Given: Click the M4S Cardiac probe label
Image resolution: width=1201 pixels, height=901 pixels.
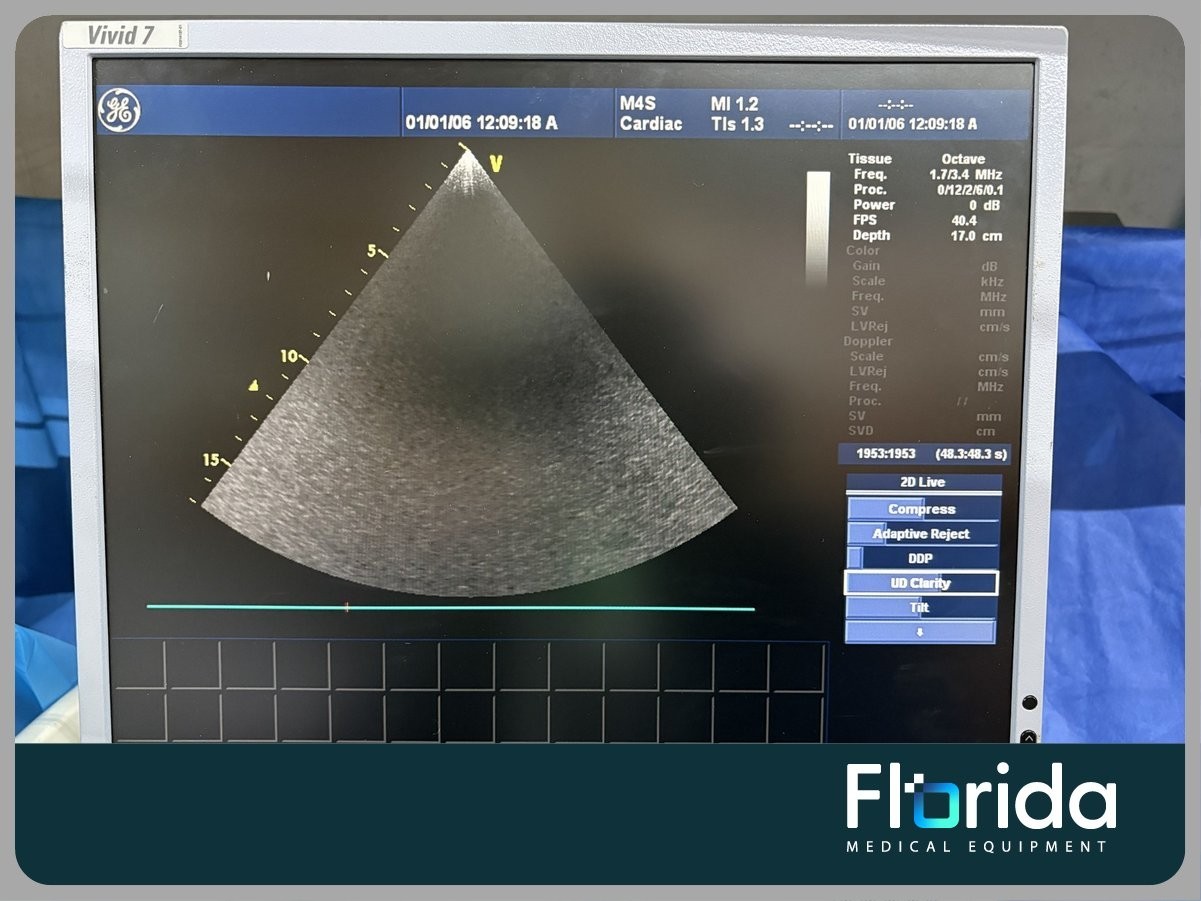Looking at the screenshot, I should [x=650, y=114].
